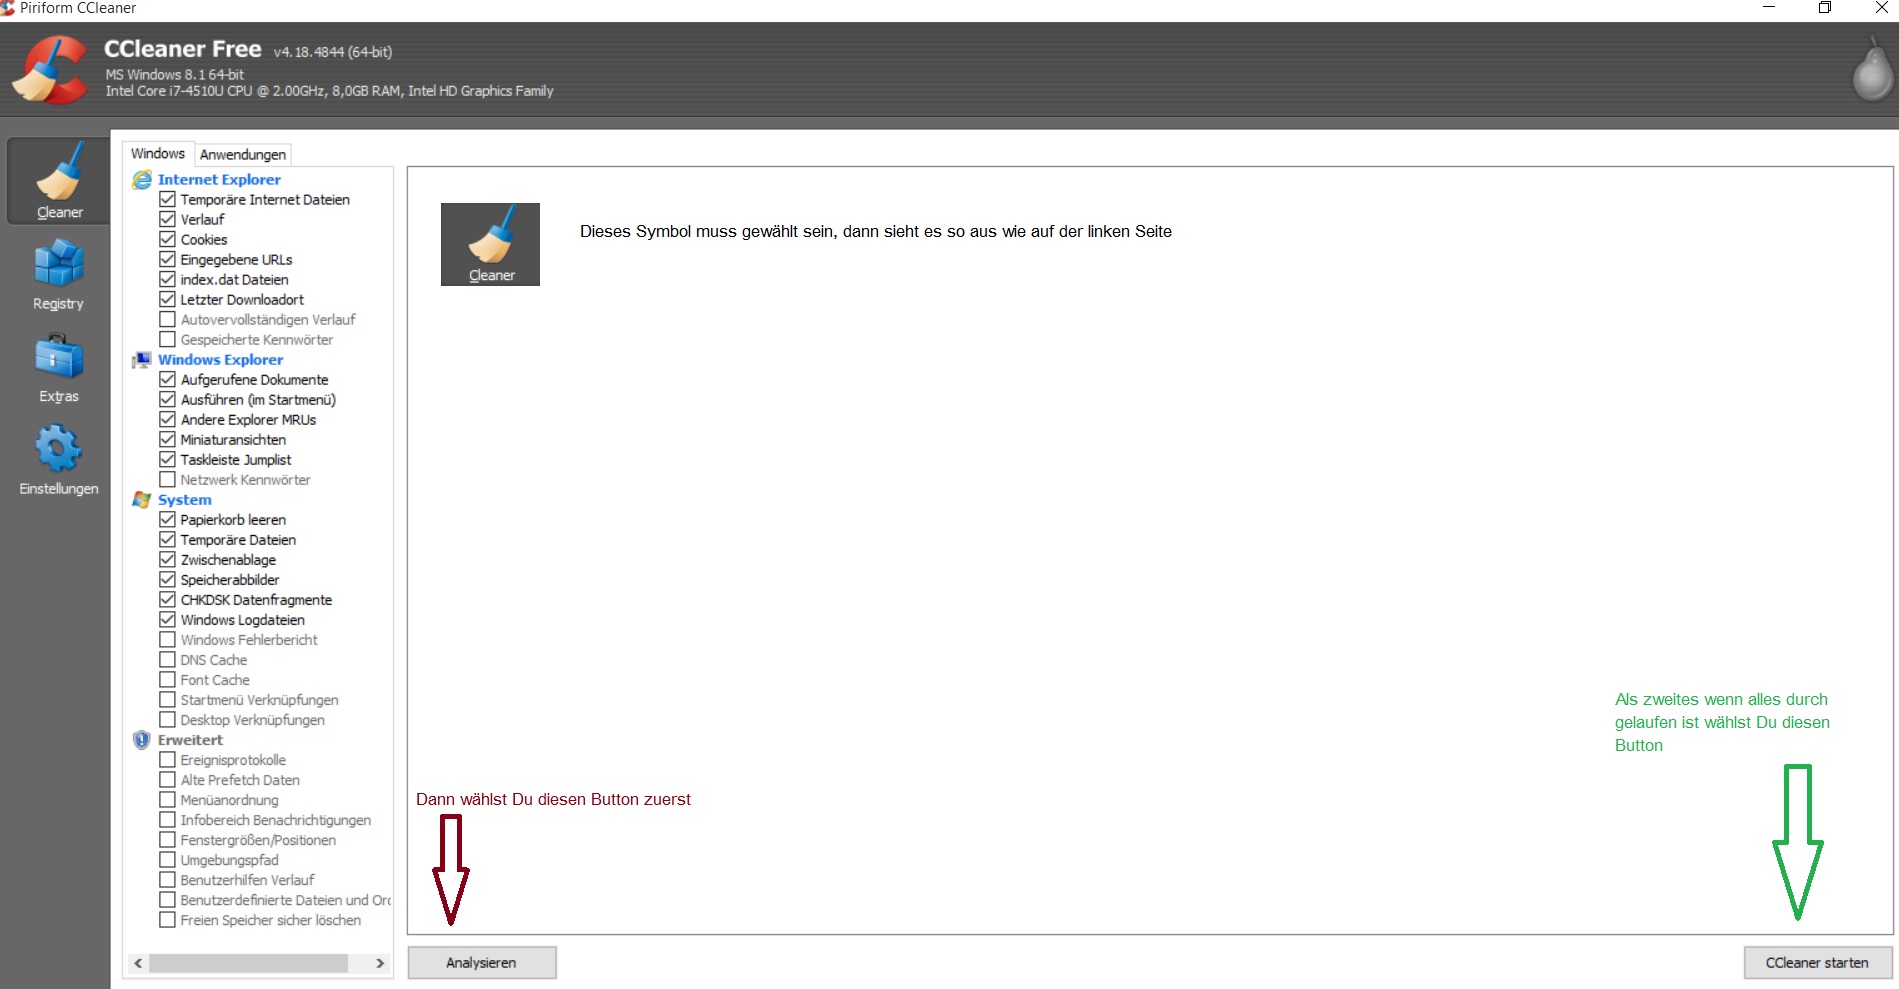Select the Erweitert heading
Screen dimensions: 1899x989
click(x=190, y=740)
